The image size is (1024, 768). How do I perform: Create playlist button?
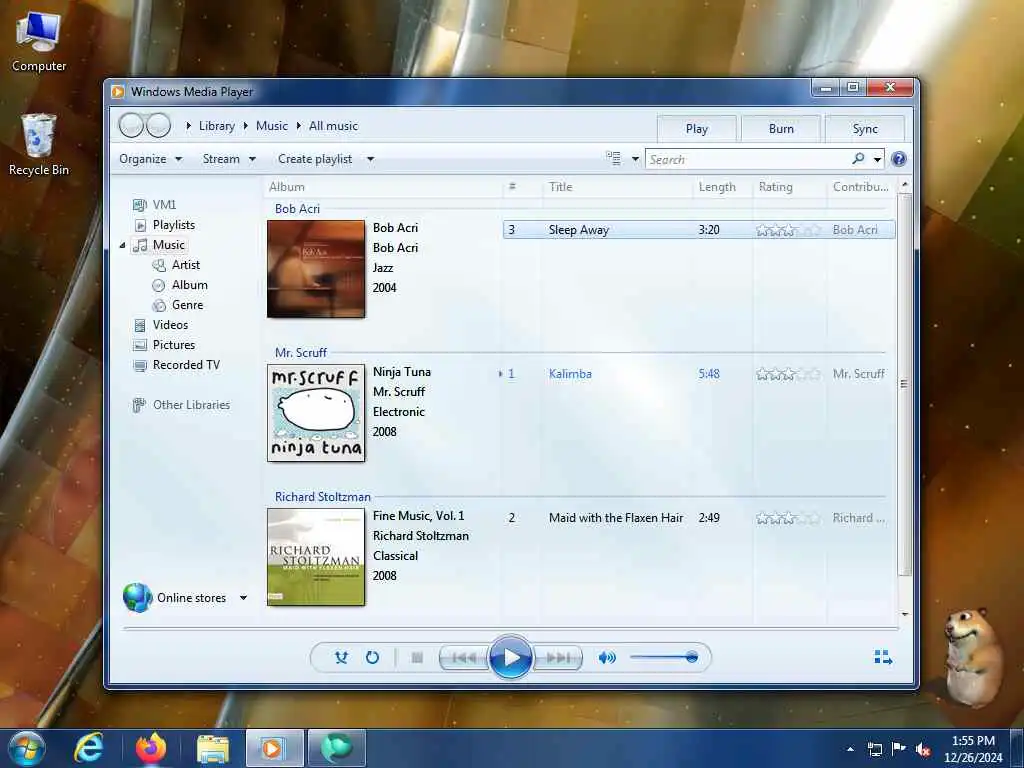[315, 159]
